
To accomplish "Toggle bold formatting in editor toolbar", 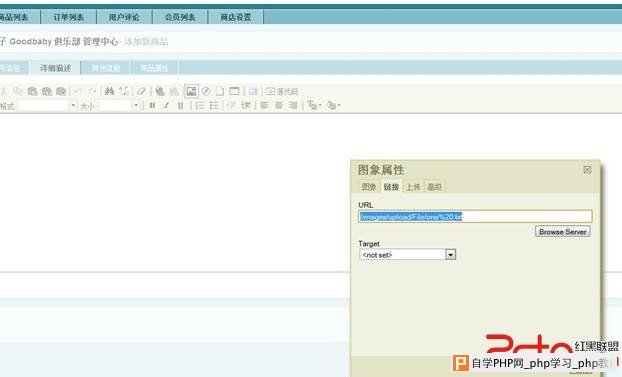I will point(152,106).
